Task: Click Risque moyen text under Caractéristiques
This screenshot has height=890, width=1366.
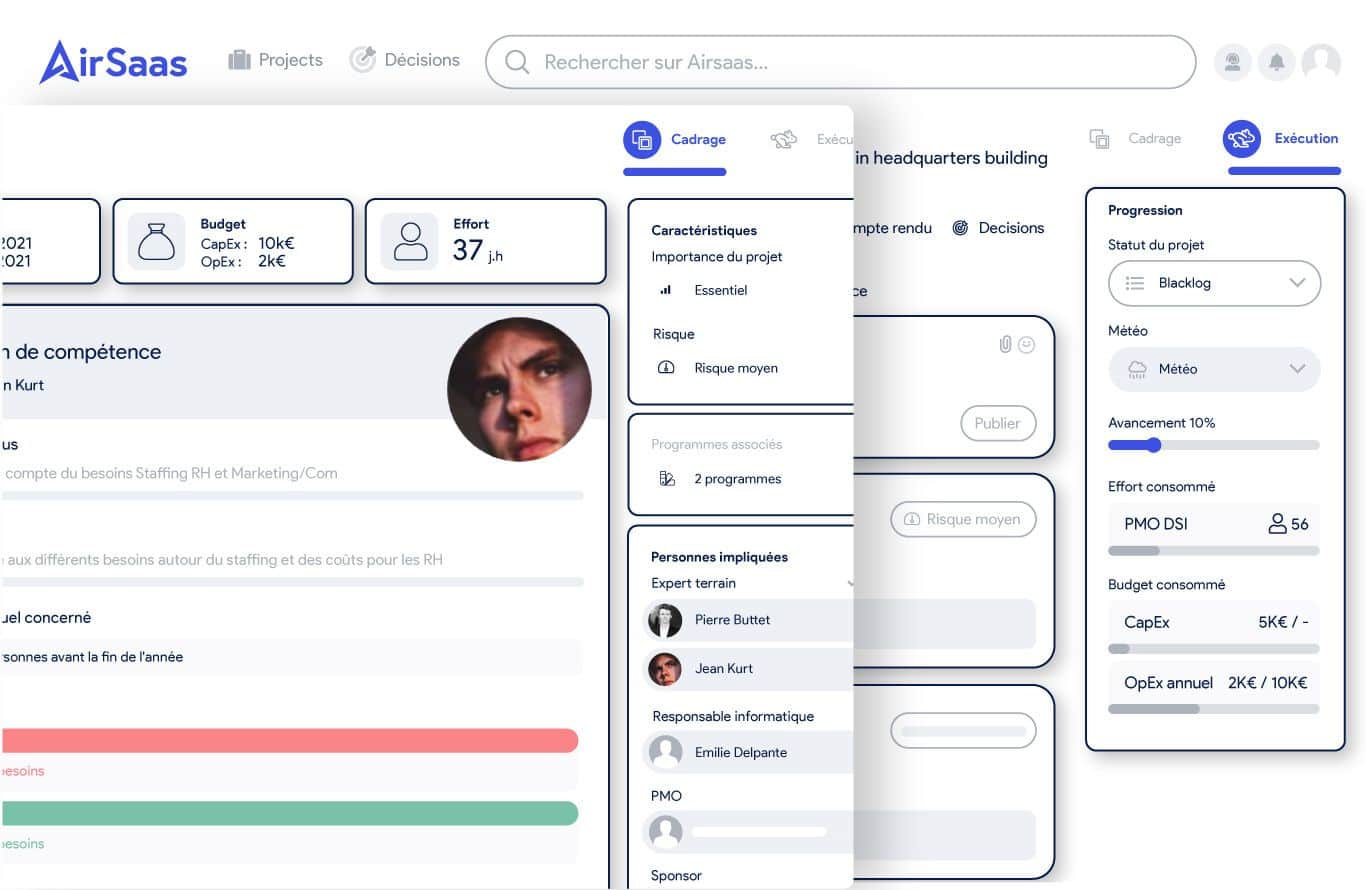Action: click(736, 368)
